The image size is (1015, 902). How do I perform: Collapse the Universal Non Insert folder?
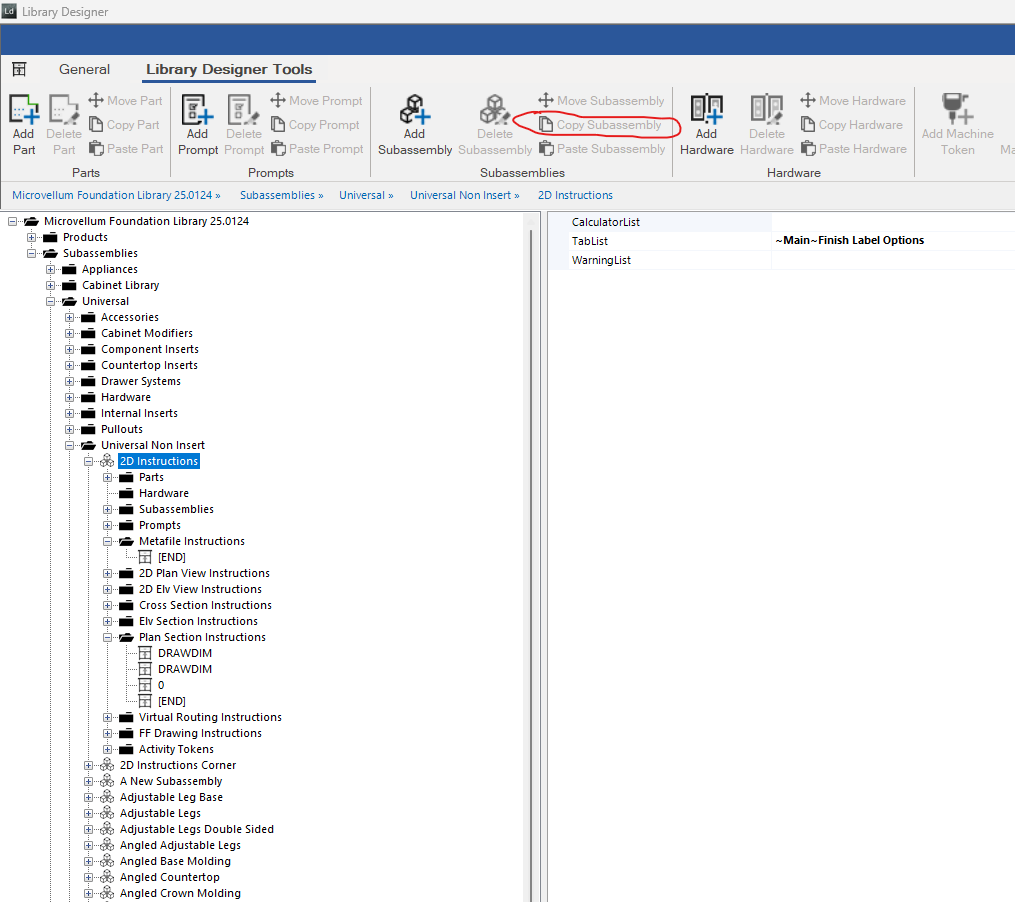point(69,445)
